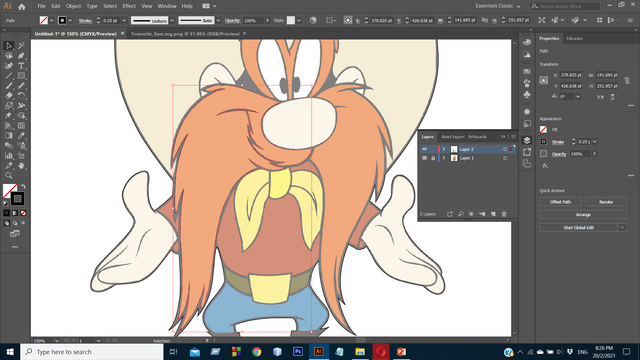Click the toolbar stroke color box

(x=17, y=199)
